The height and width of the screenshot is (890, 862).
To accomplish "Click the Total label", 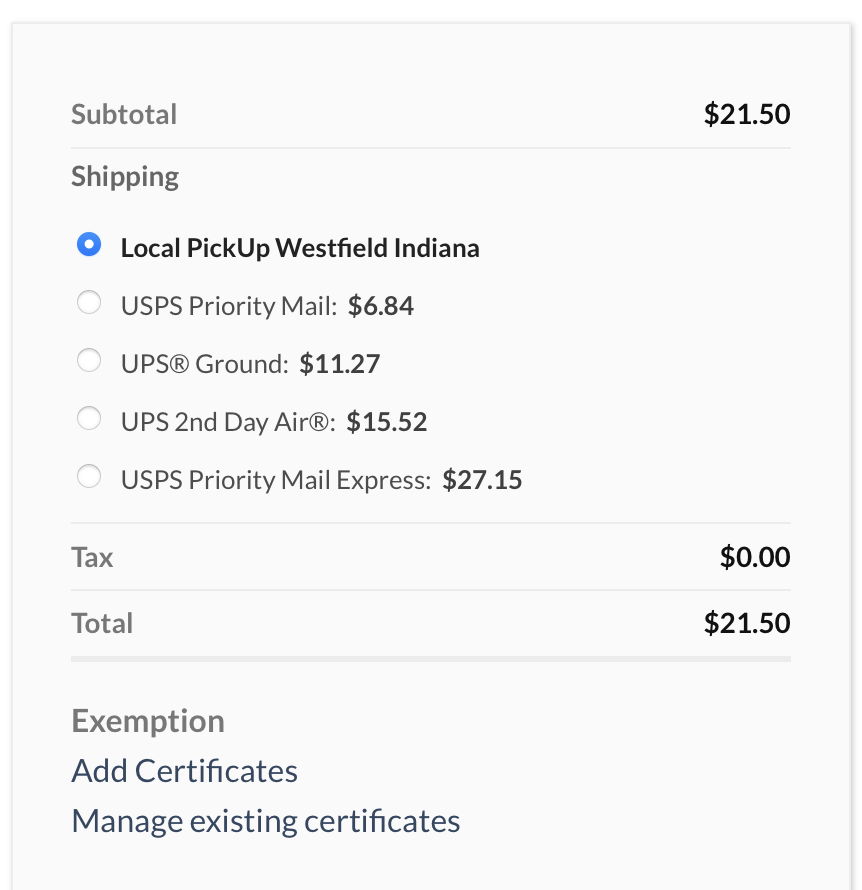I will (102, 623).
